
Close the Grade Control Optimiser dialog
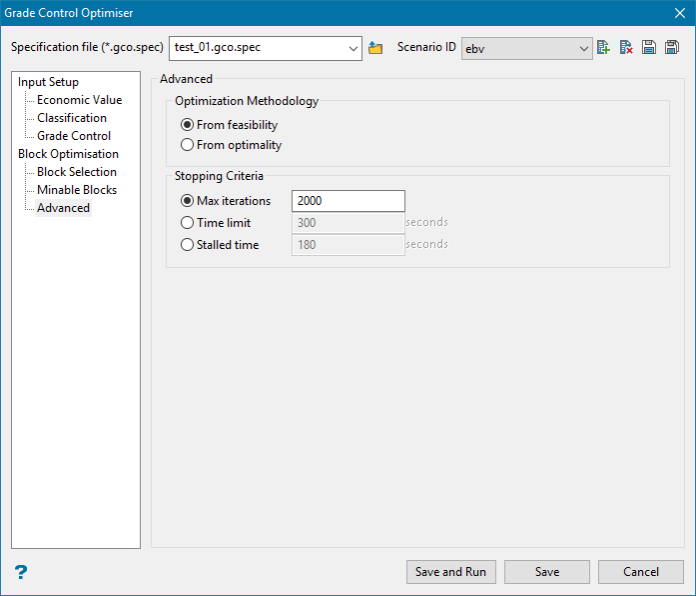680,13
